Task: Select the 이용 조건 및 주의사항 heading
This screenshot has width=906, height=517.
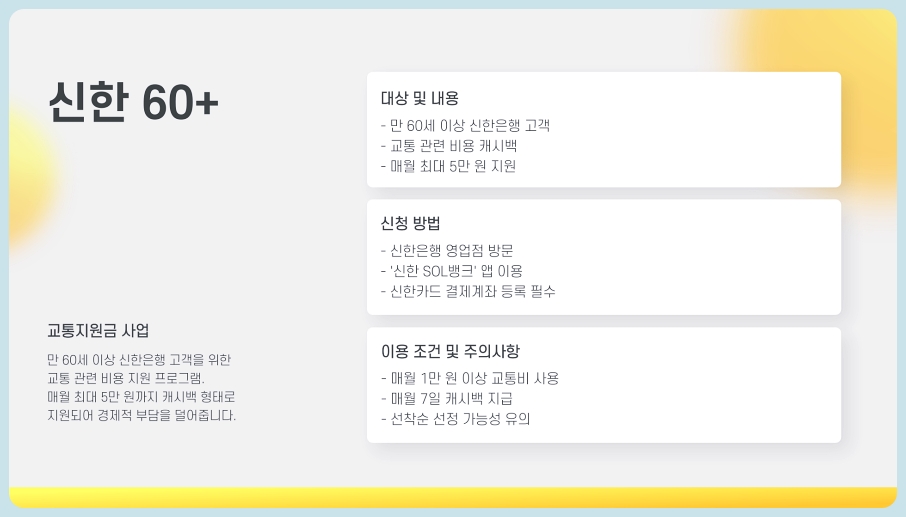Action: pos(450,351)
